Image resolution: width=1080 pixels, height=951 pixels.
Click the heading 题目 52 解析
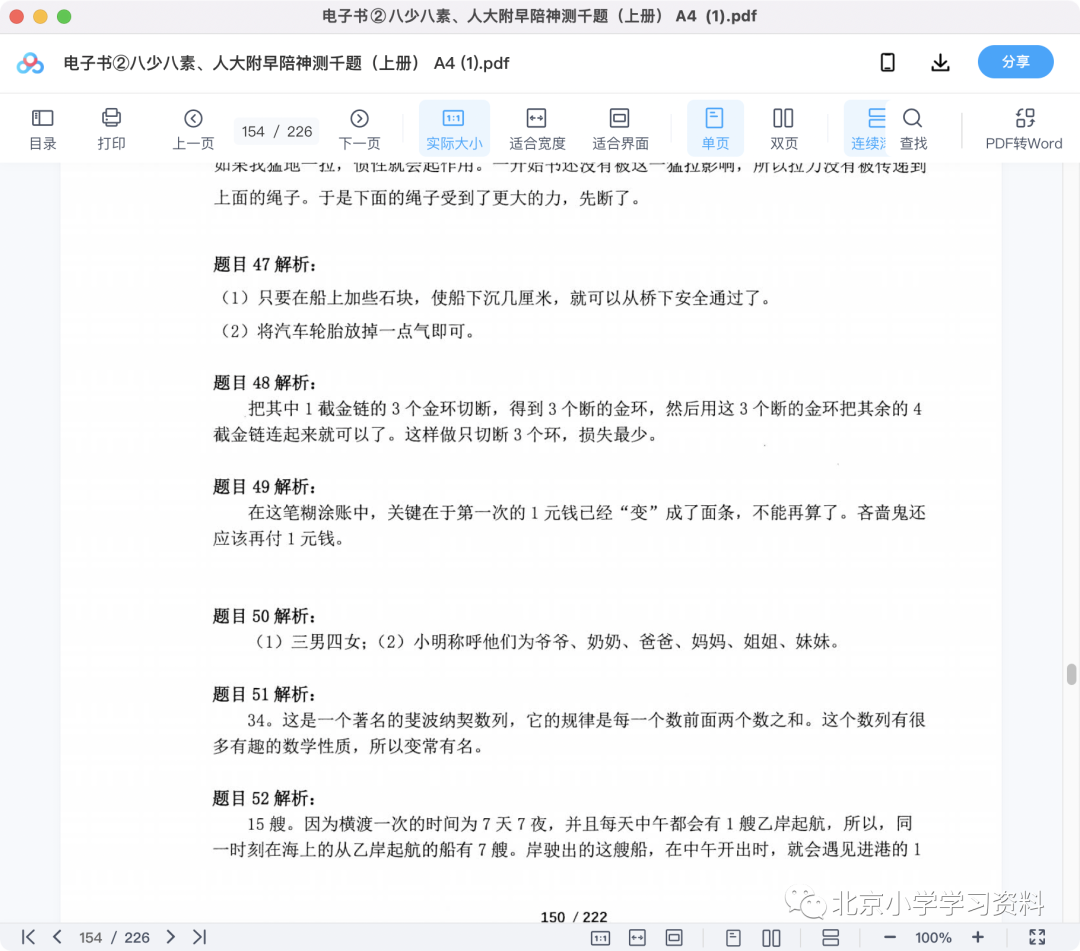pos(264,798)
